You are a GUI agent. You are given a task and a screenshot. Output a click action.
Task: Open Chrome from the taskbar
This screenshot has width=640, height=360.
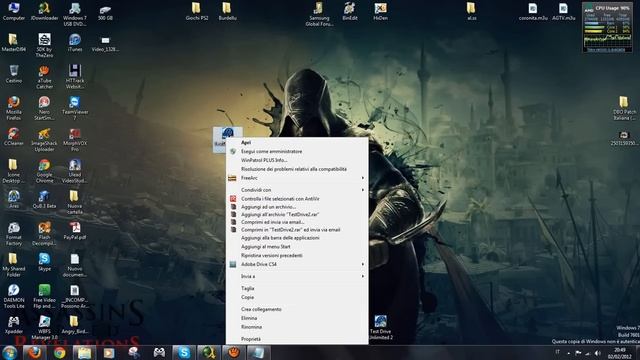click(x=60, y=353)
